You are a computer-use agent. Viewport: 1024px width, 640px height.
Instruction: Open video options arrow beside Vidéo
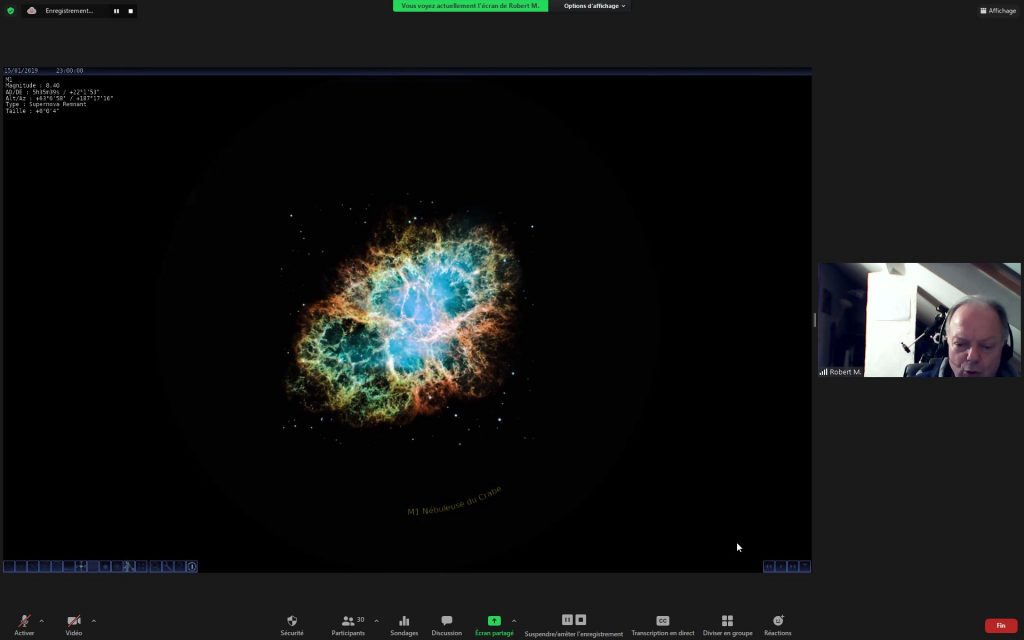click(93, 621)
